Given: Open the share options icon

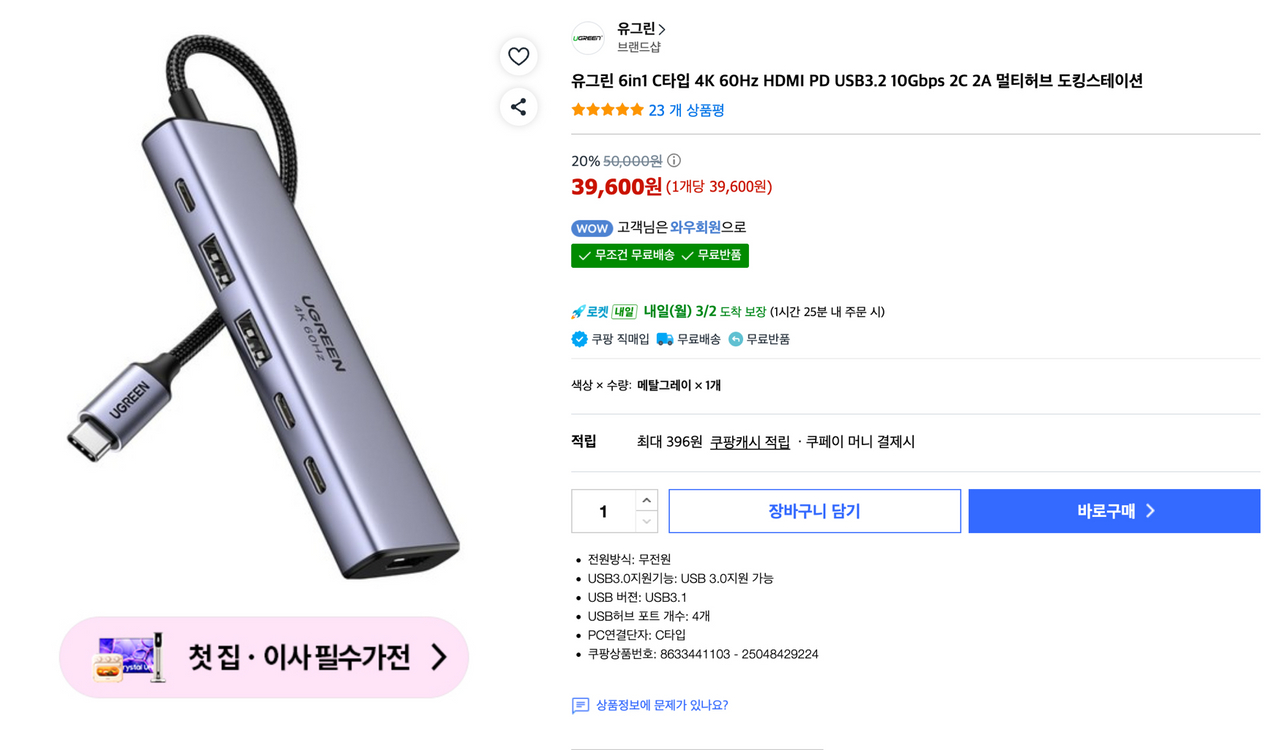Looking at the screenshot, I should [x=518, y=106].
